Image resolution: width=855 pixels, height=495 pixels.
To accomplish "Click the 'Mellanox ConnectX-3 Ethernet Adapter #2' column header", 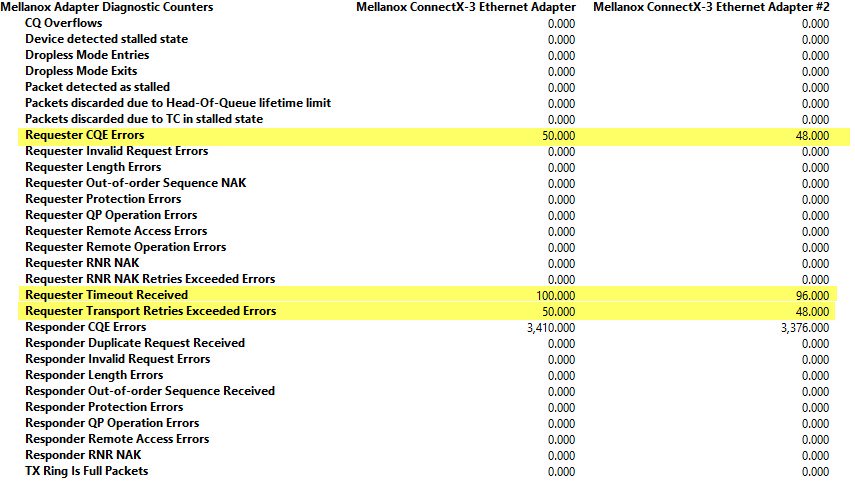I will [711, 7].
